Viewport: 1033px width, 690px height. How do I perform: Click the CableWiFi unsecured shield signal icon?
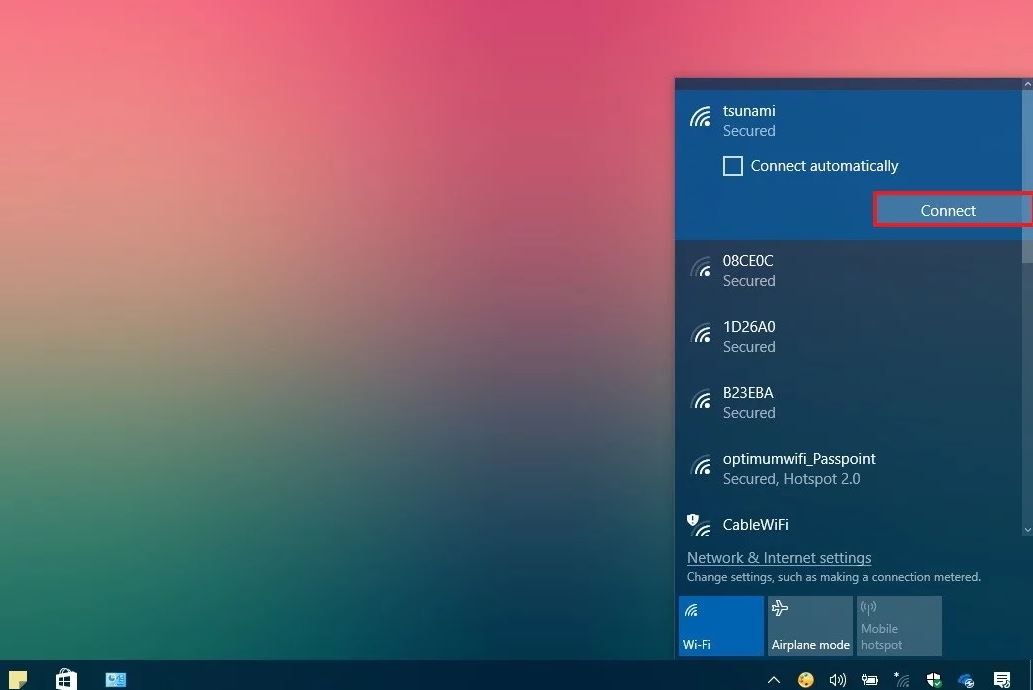pos(698,525)
